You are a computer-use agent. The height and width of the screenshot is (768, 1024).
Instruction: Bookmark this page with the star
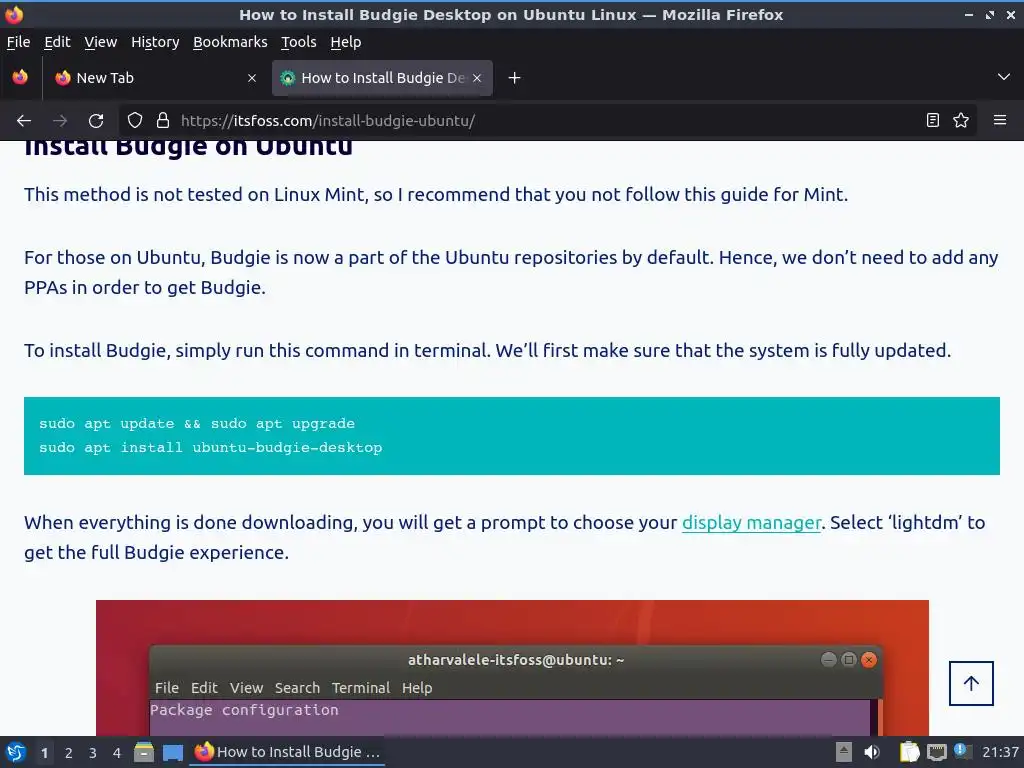tap(961, 120)
